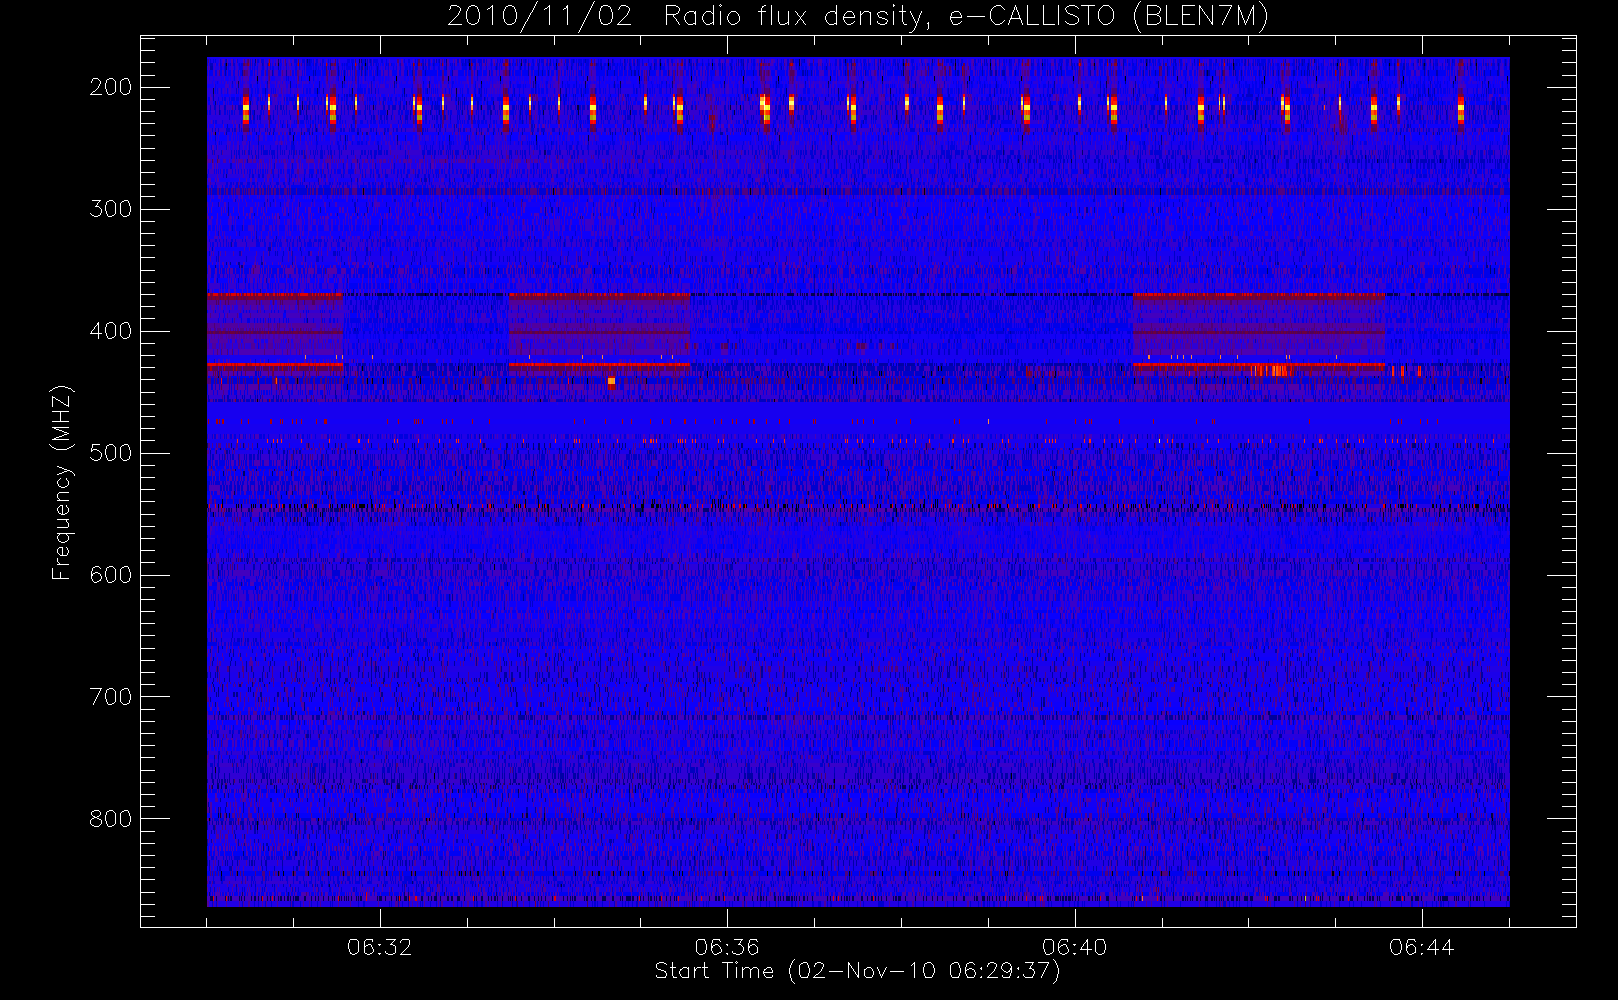This screenshot has height=1000, width=1618.
Task: Click the 06:40 time tick label
Action: click(1074, 947)
